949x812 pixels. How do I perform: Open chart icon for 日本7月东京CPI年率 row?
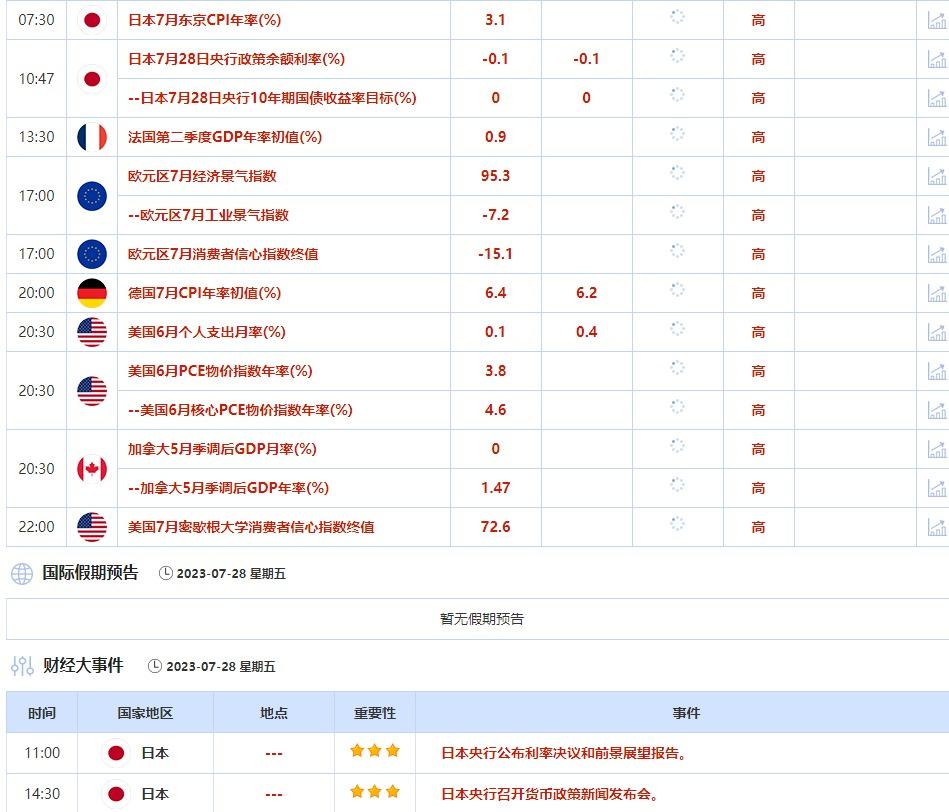click(x=936, y=20)
